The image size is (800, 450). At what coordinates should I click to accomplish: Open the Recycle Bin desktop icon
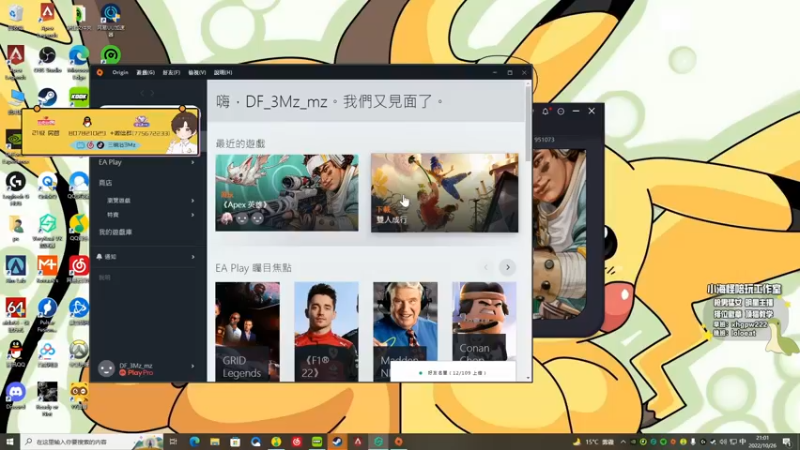[x=15, y=18]
